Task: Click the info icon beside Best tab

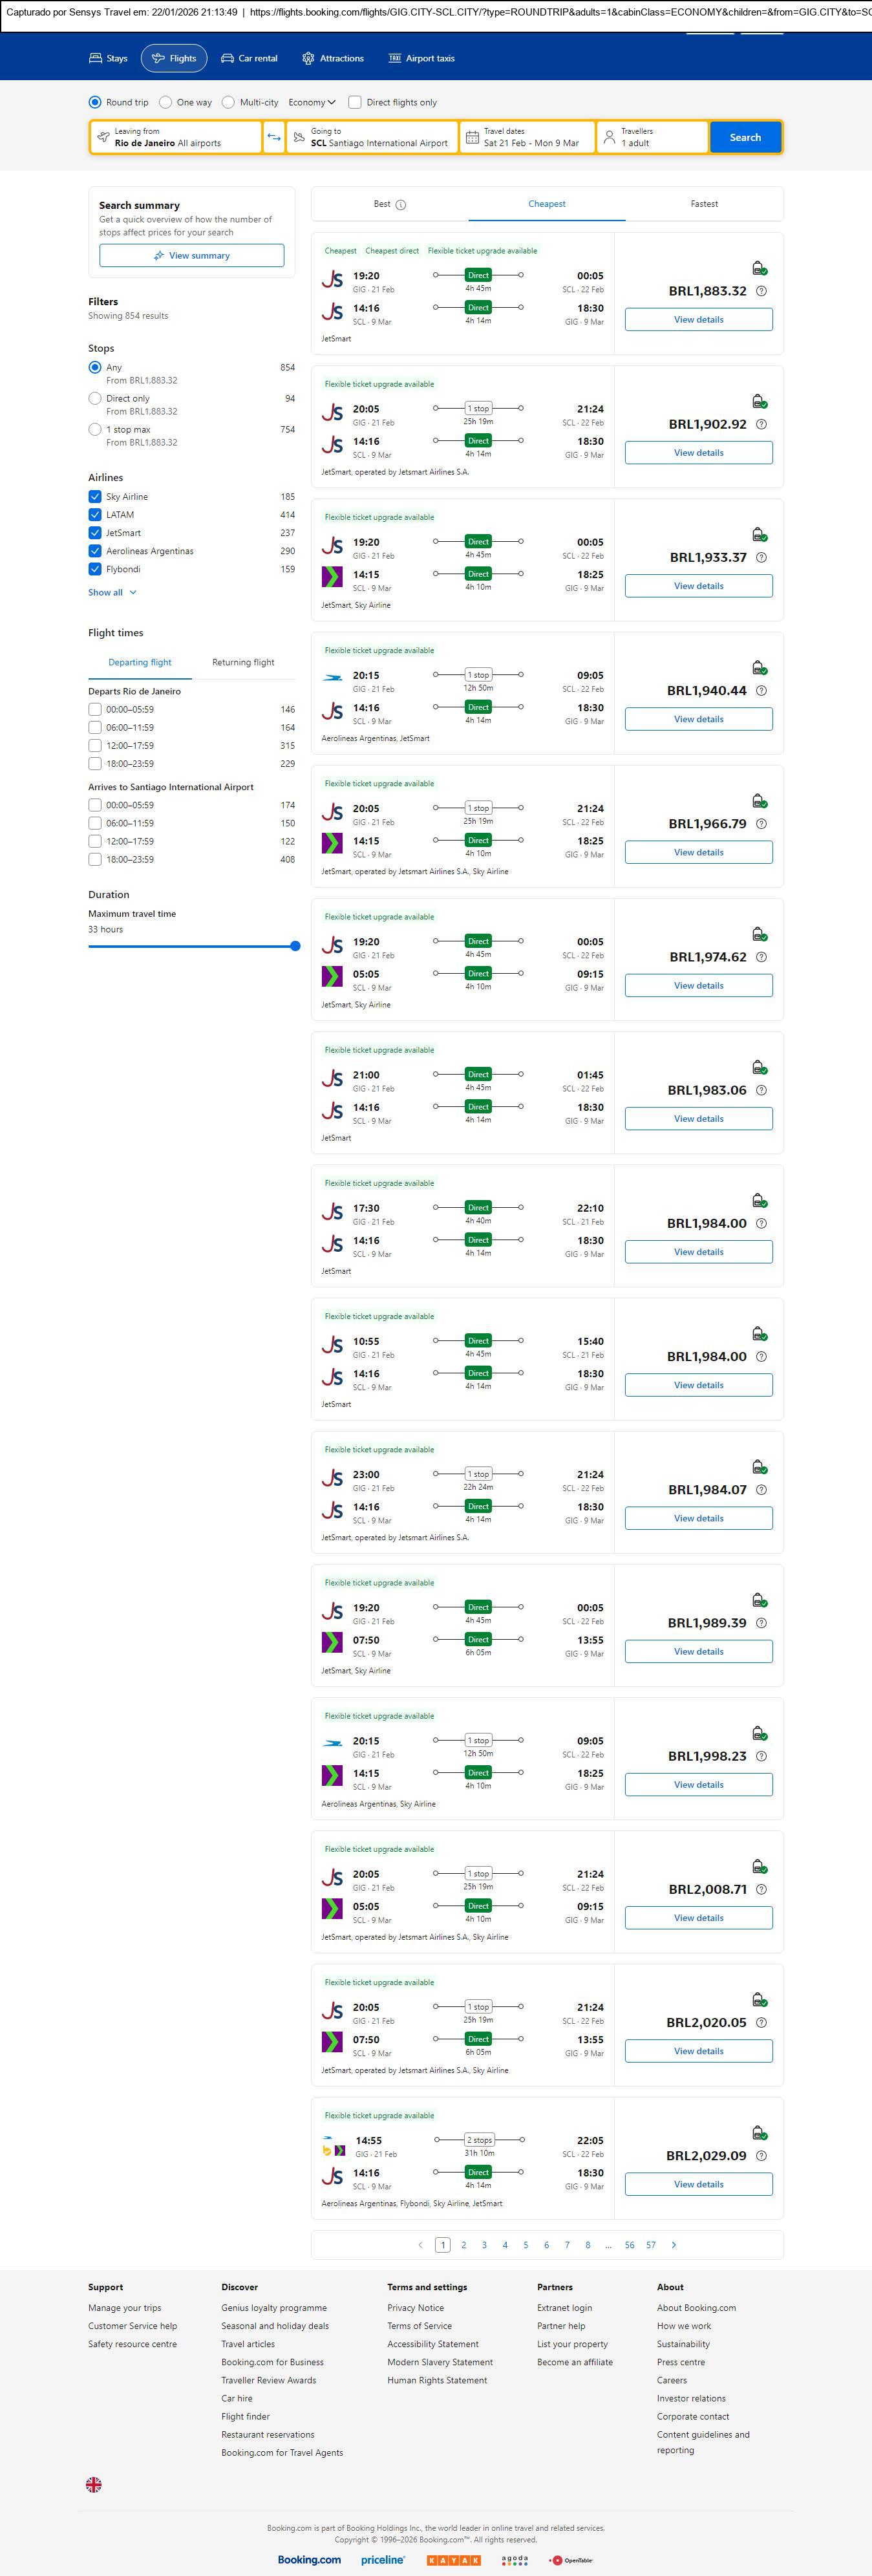Action: point(401,205)
